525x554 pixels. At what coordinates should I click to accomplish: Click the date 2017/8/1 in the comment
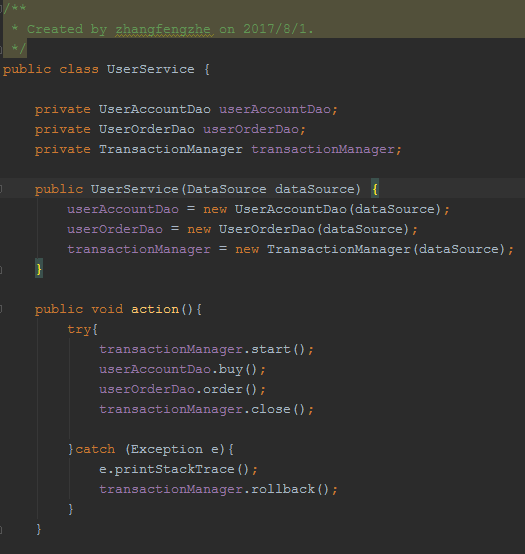tap(275, 29)
